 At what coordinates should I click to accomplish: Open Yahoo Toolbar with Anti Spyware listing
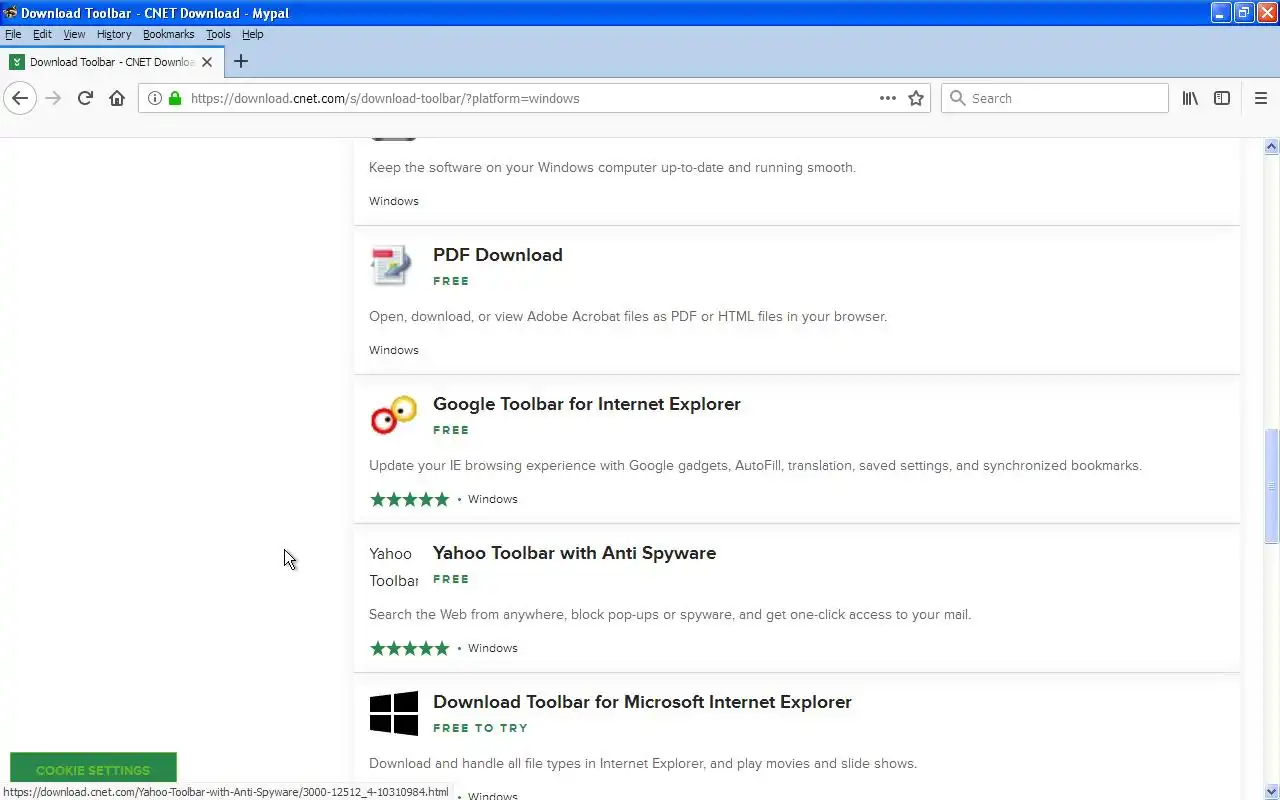tap(574, 553)
